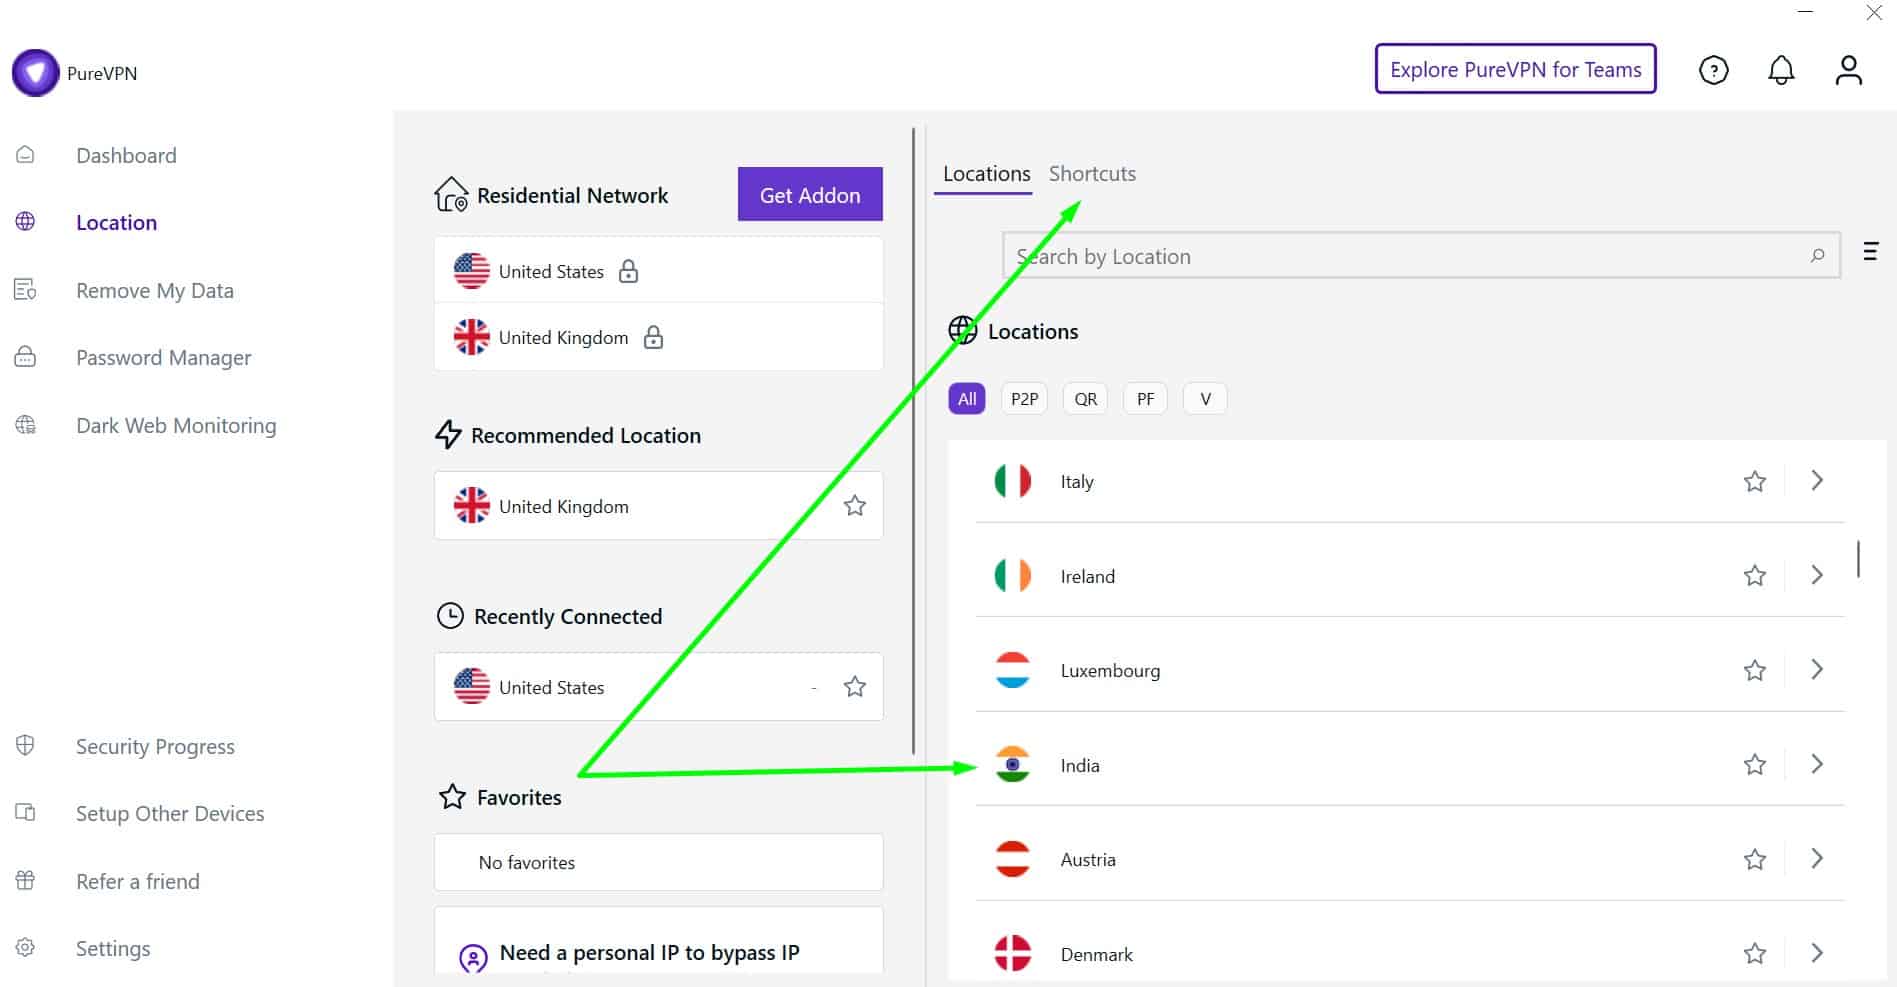Click the locations list scrollbar thumb

[x=1858, y=559]
